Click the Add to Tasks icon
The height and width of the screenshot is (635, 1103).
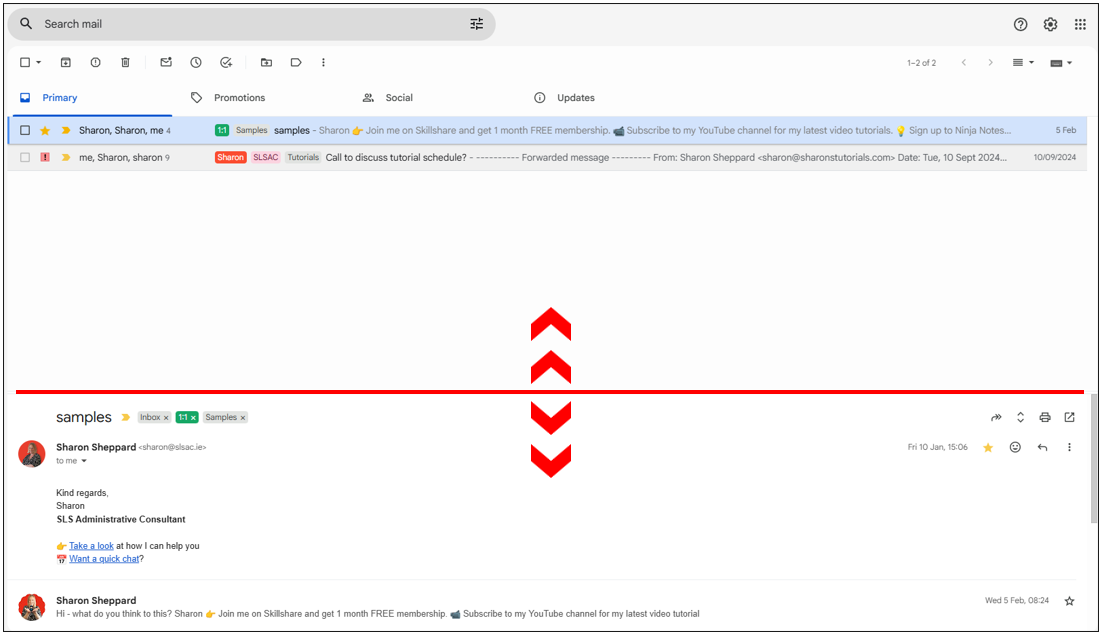coord(226,62)
